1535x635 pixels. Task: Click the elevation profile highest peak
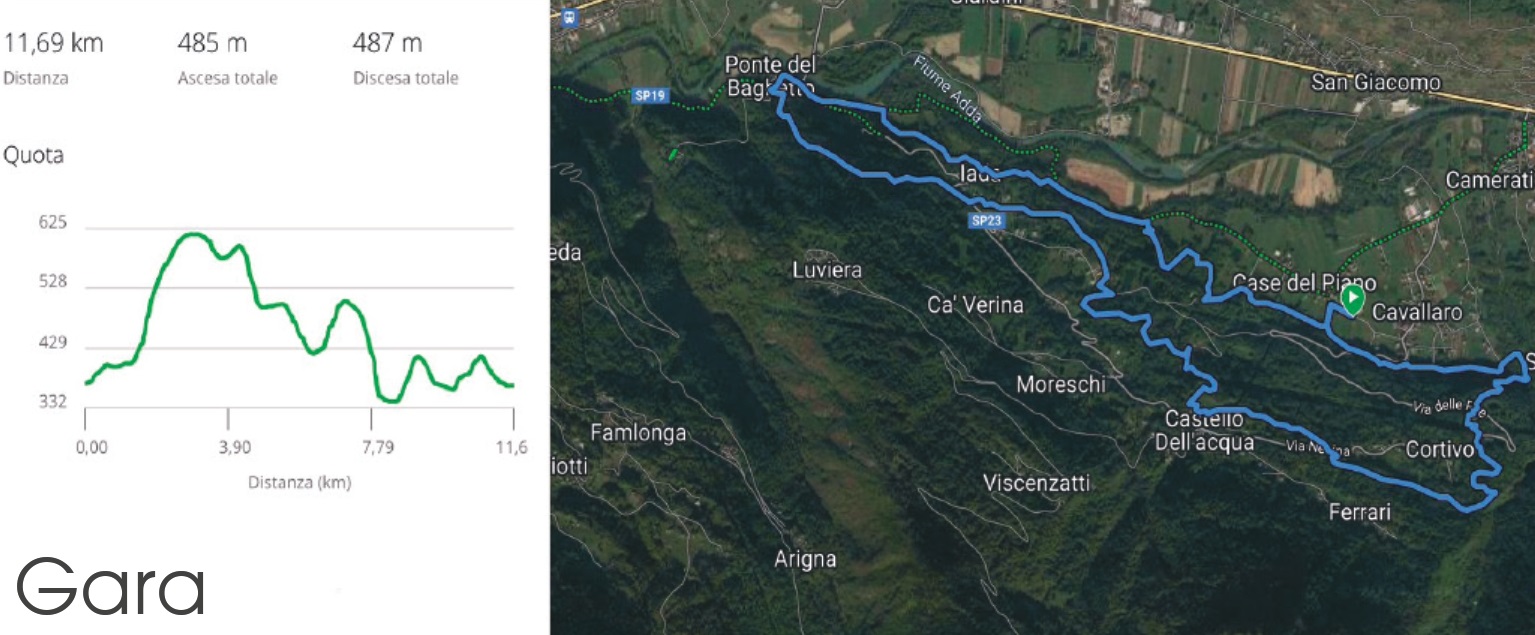(x=192, y=235)
